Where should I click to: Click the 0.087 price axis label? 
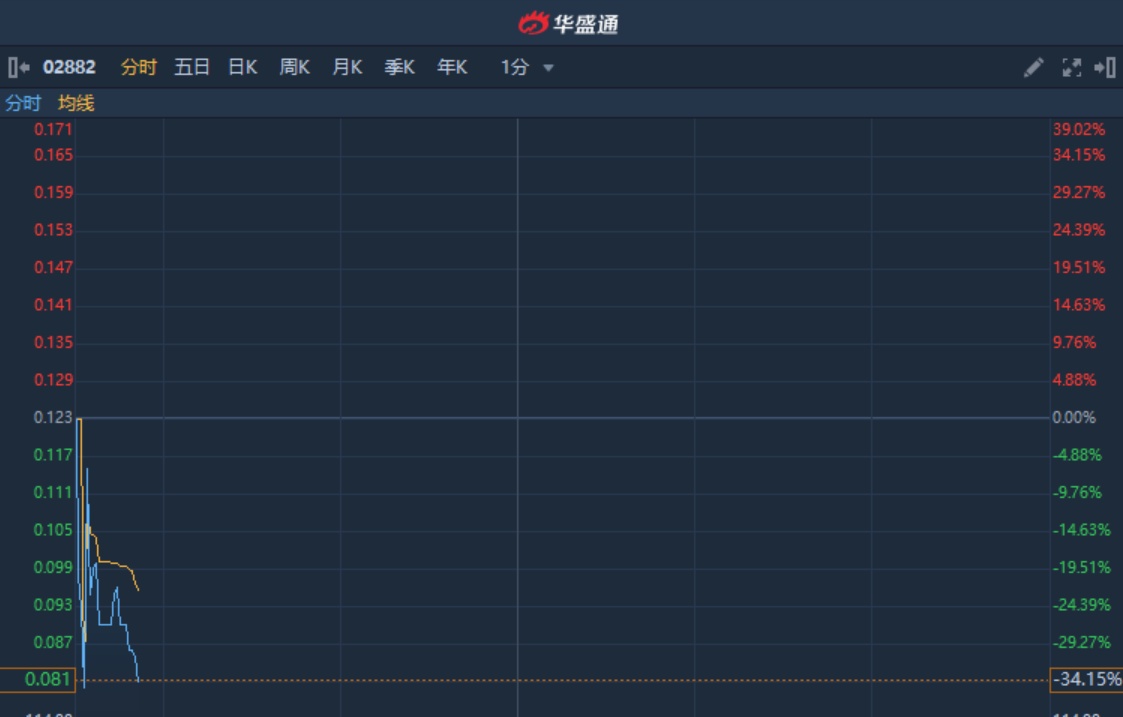click(x=53, y=642)
